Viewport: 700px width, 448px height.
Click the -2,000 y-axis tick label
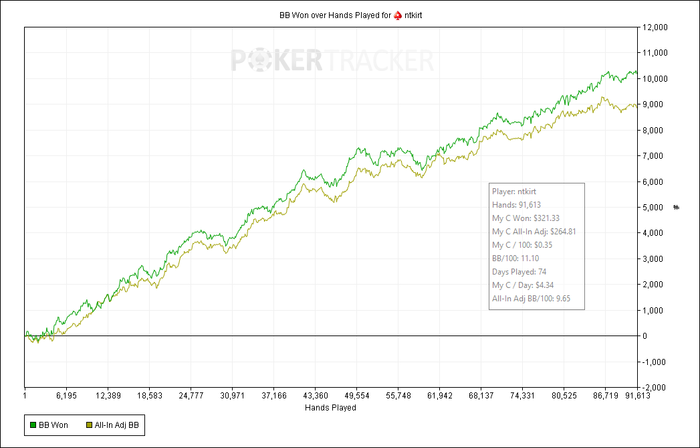653,387
